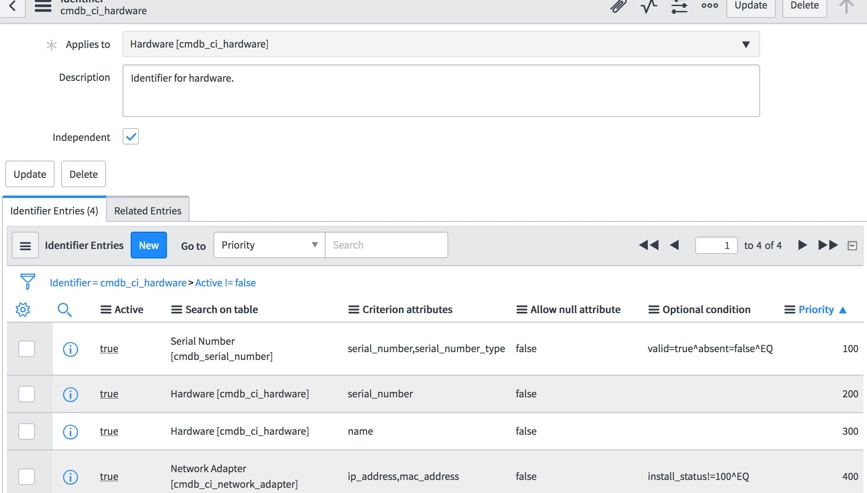Open the Applies to dropdown
This screenshot has width=867, height=493.
[x=441, y=44]
